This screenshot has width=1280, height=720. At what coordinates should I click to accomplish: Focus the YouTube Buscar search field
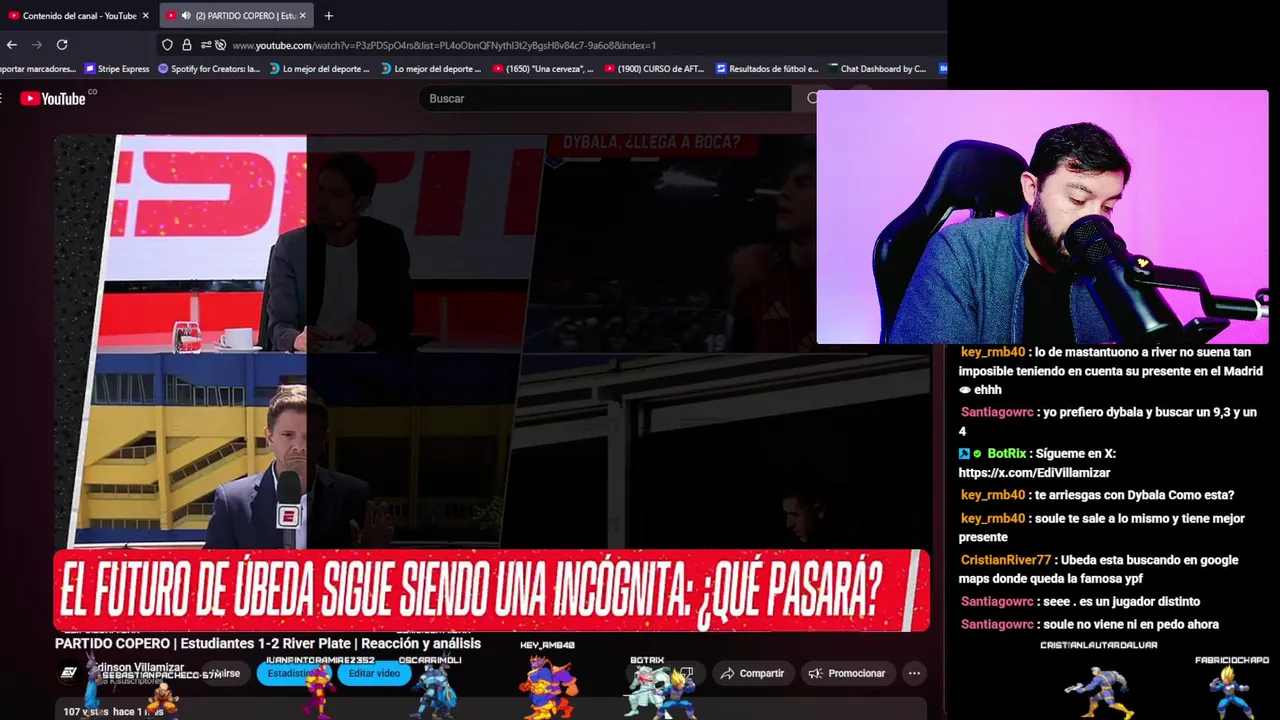point(605,98)
